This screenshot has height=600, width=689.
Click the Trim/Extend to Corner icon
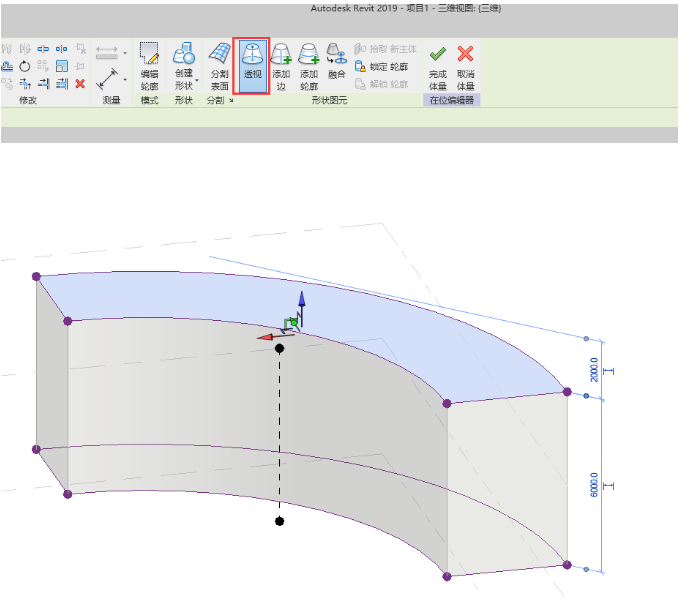click(x=25, y=84)
